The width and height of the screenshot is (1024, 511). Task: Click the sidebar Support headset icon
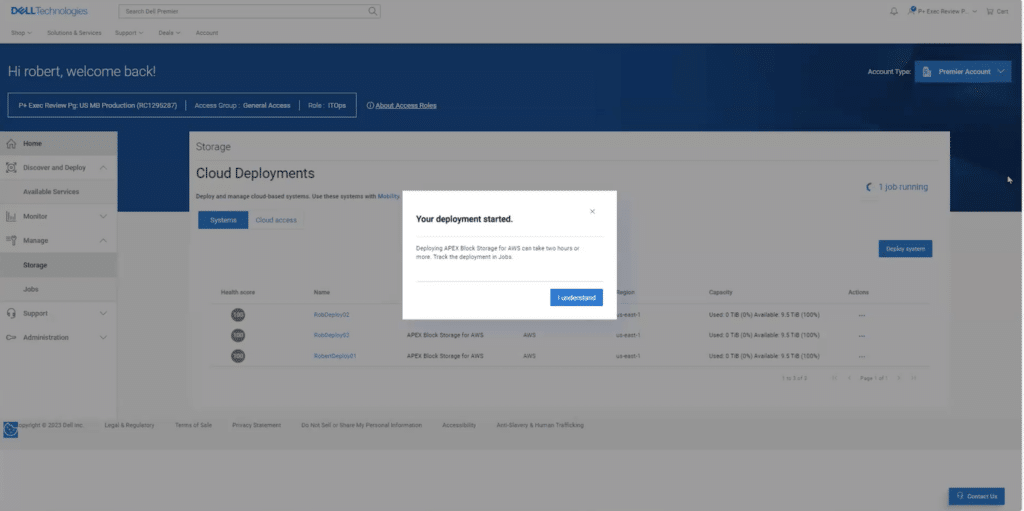point(11,314)
